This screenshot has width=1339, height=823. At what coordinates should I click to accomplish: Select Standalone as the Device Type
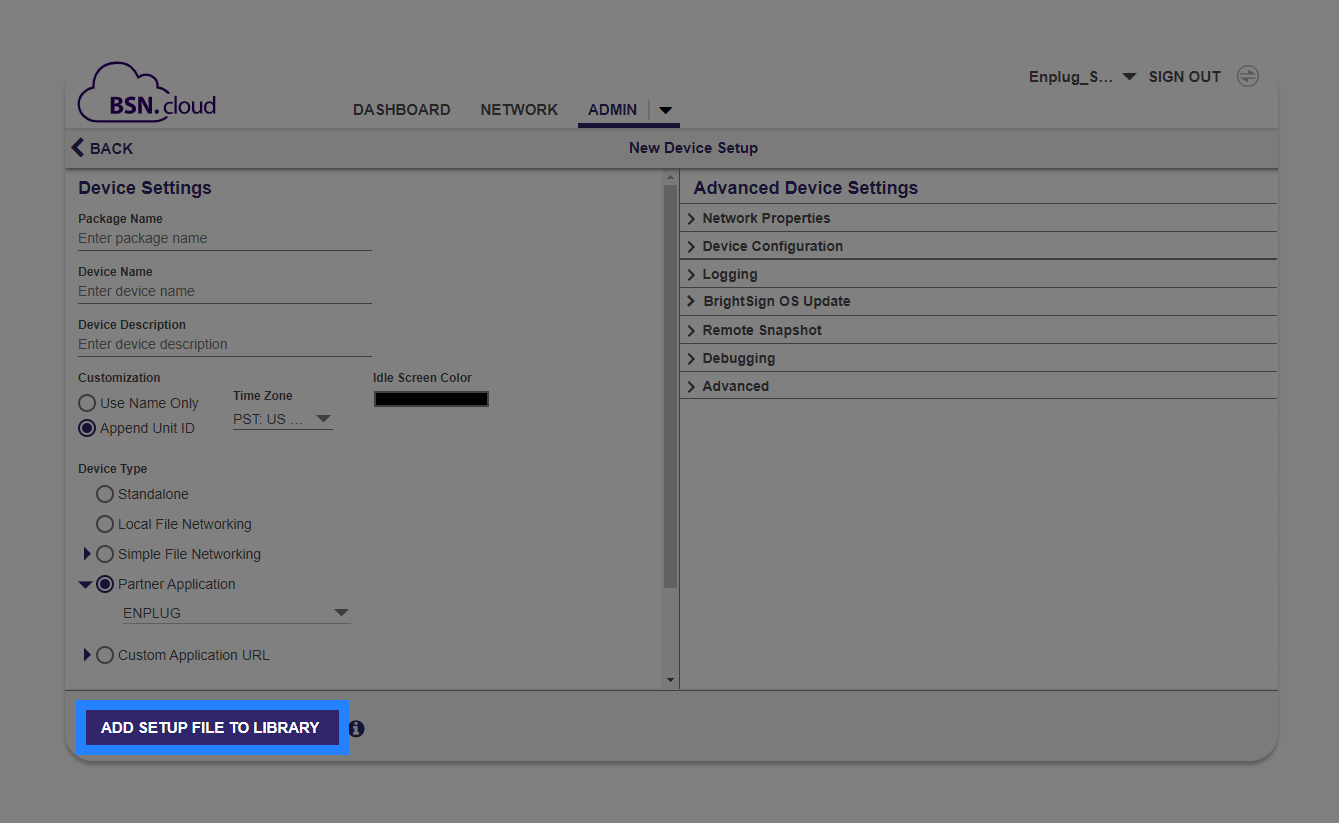pos(105,494)
